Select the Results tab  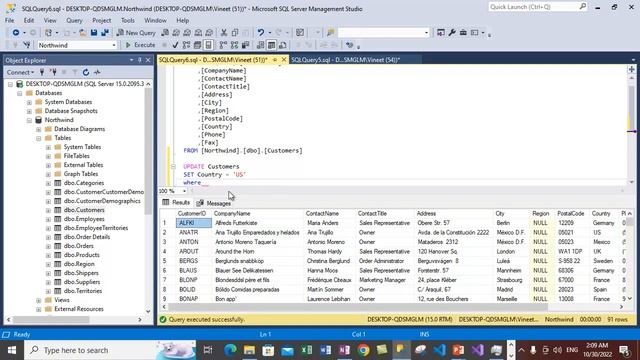click(x=176, y=202)
